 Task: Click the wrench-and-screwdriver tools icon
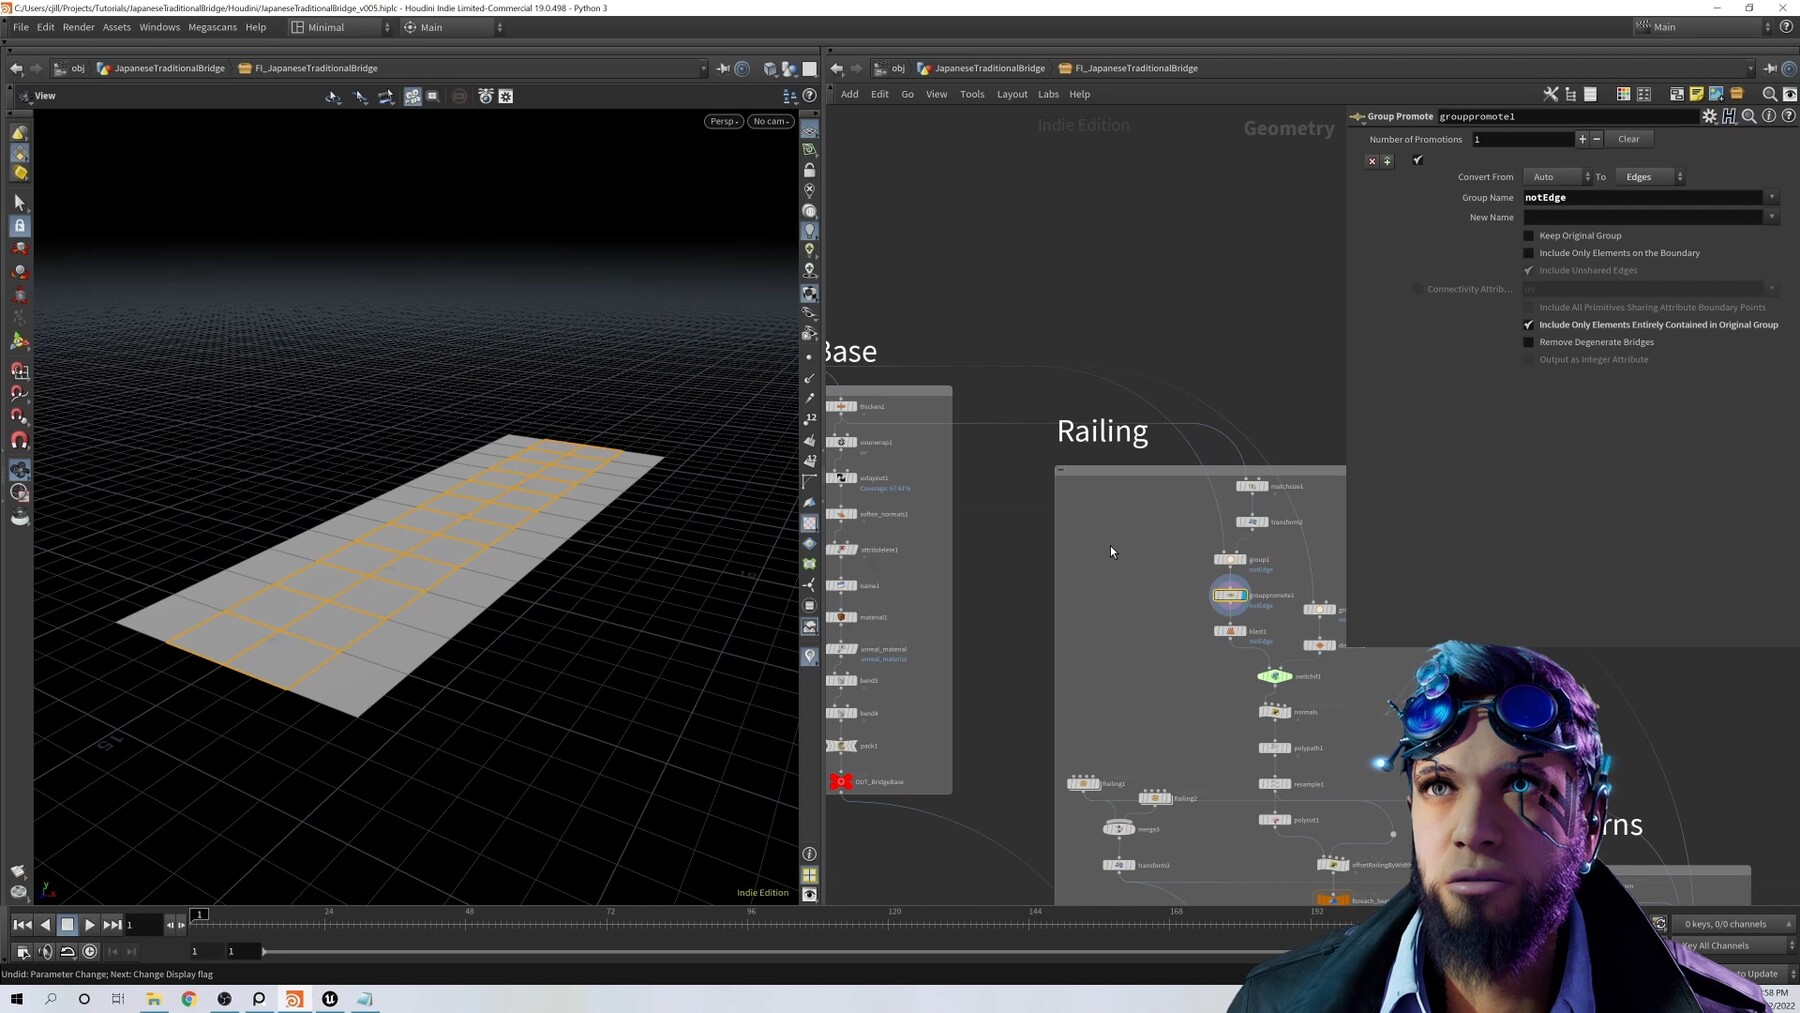tap(1551, 94)
